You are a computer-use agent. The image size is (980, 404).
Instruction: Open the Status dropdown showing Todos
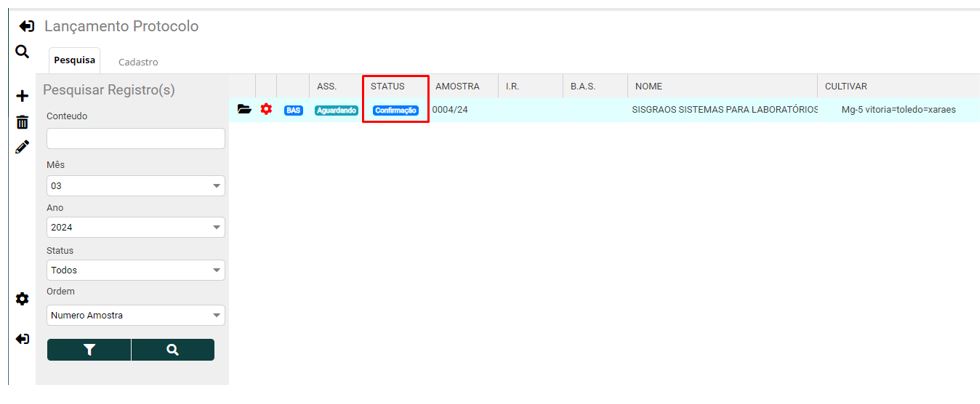point(135,270)
